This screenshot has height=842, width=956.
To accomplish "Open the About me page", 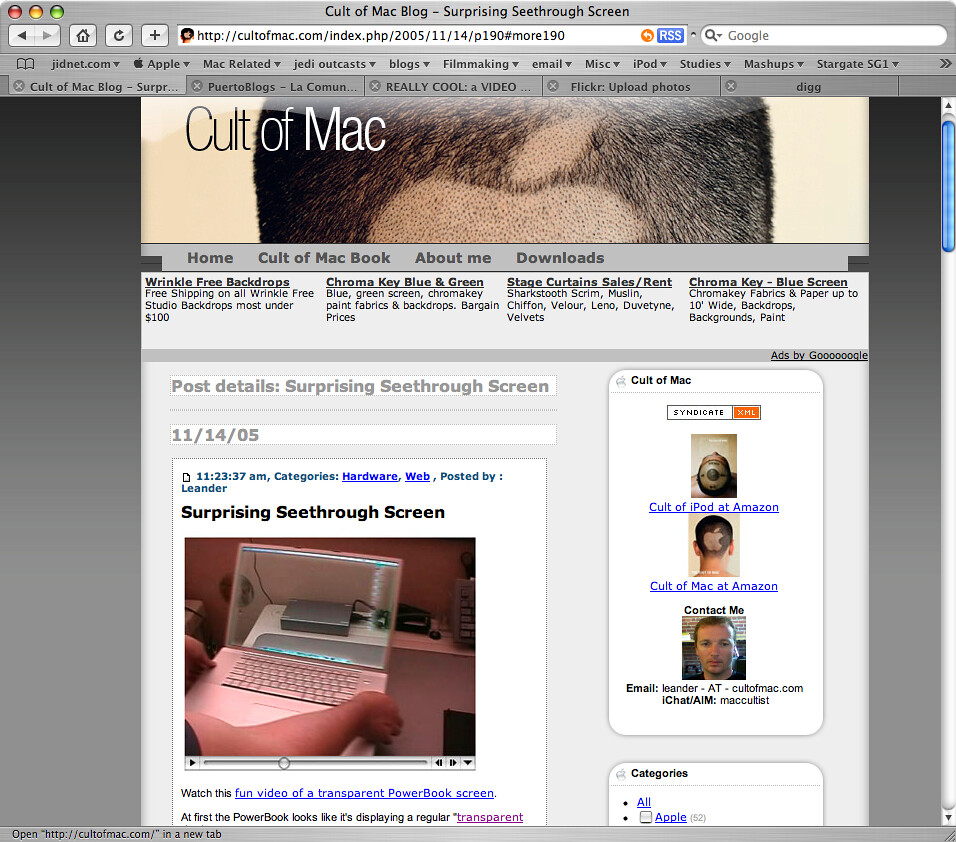I will [453, 258].
